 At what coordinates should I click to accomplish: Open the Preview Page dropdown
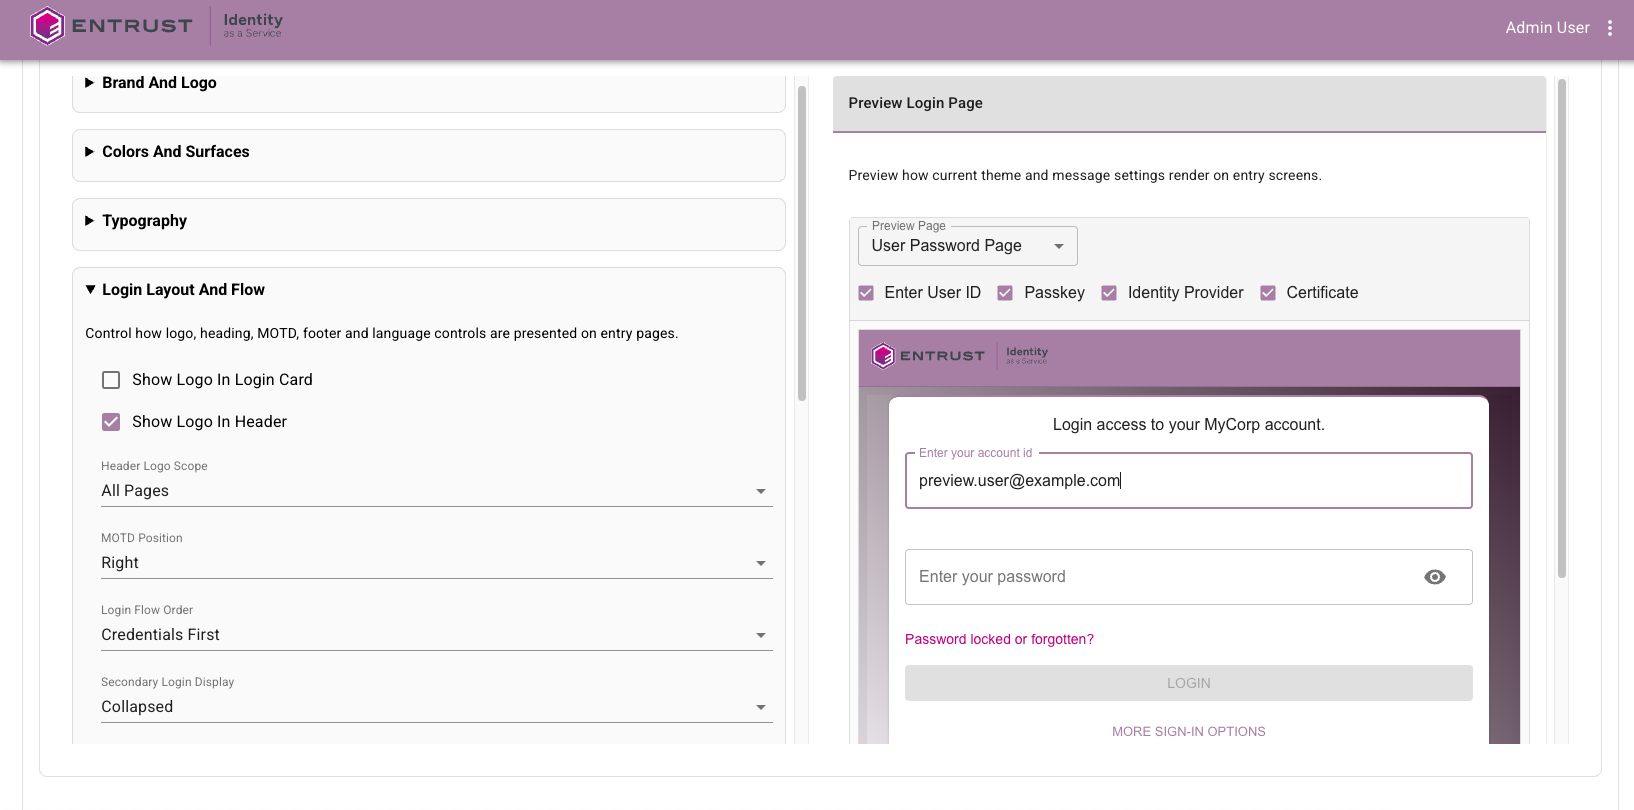click(x=967, y=246)
